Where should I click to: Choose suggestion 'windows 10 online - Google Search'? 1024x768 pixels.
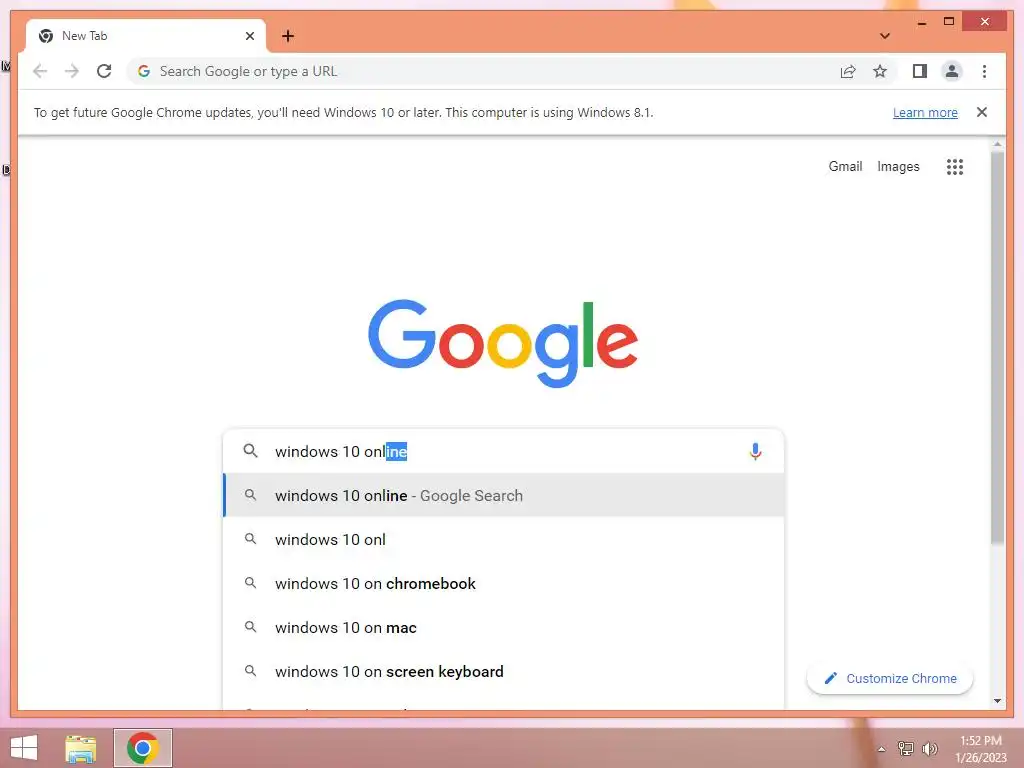[x=504, y=496]
